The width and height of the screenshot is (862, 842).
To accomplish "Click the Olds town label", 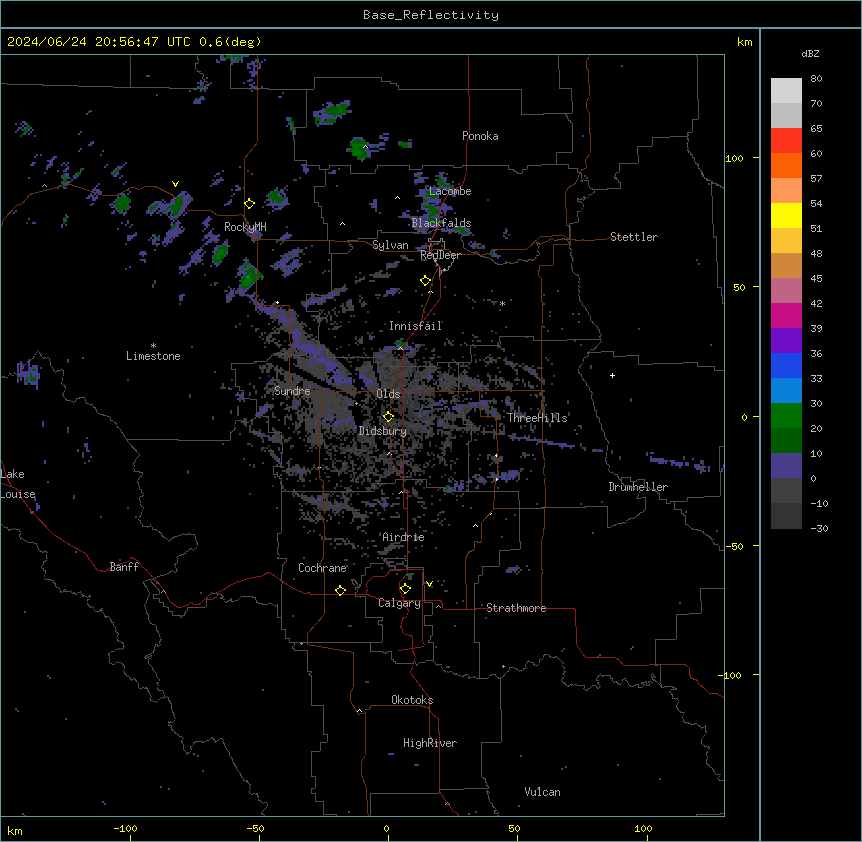I will coord(388,394).
